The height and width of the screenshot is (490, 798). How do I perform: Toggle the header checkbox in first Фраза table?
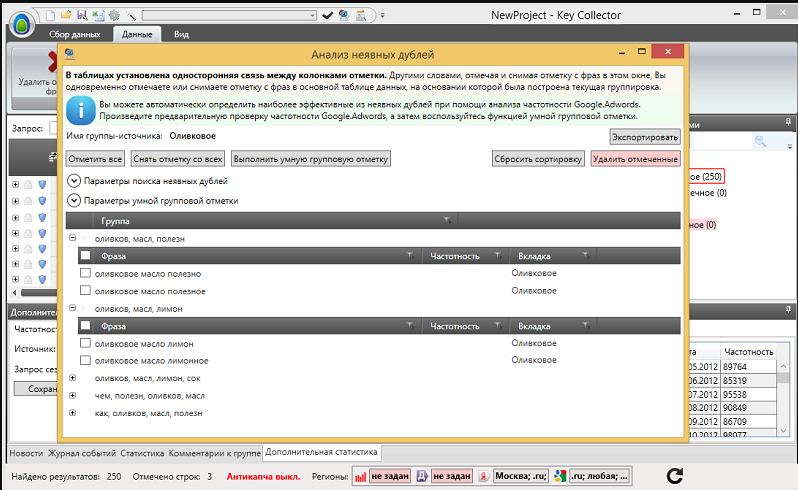pos(86,255)
